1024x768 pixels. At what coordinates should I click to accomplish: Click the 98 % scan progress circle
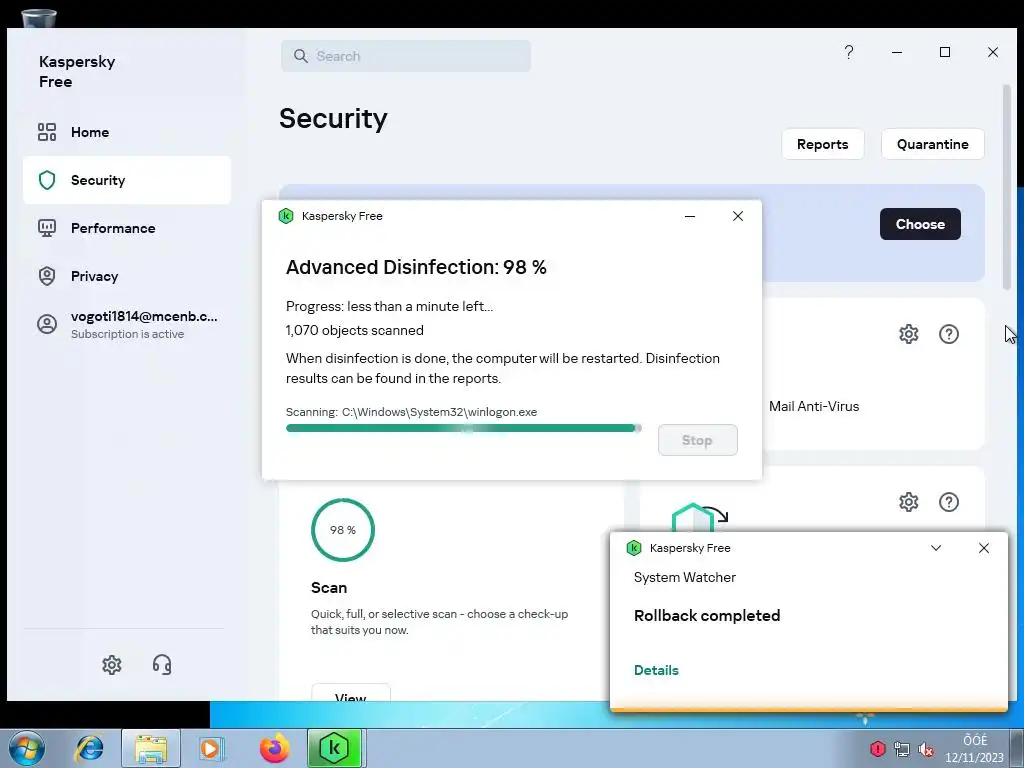[x=343, y=530]
